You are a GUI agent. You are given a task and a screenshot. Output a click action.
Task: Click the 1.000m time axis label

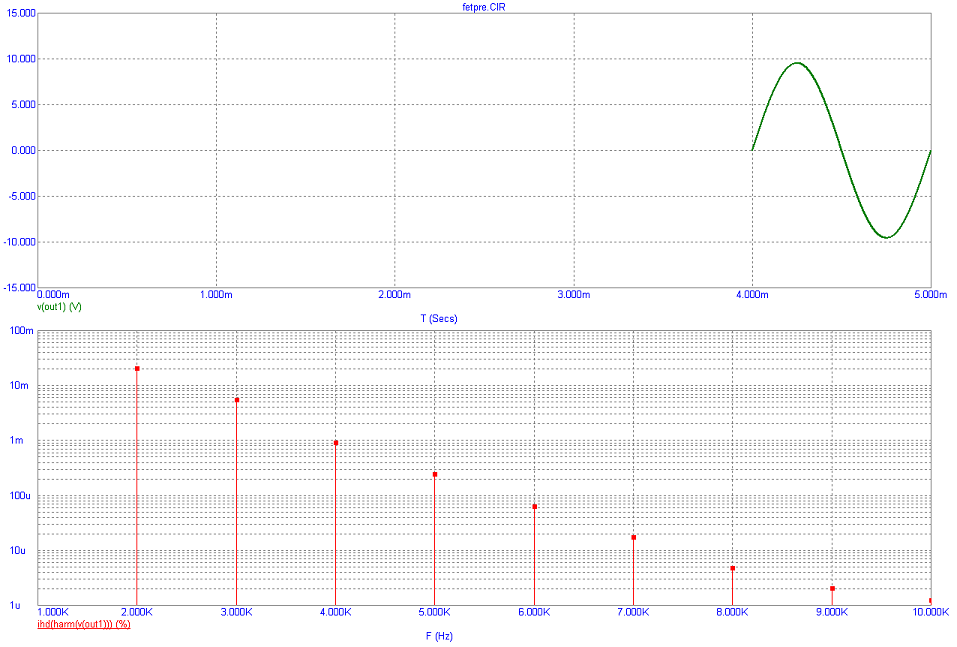216,295
